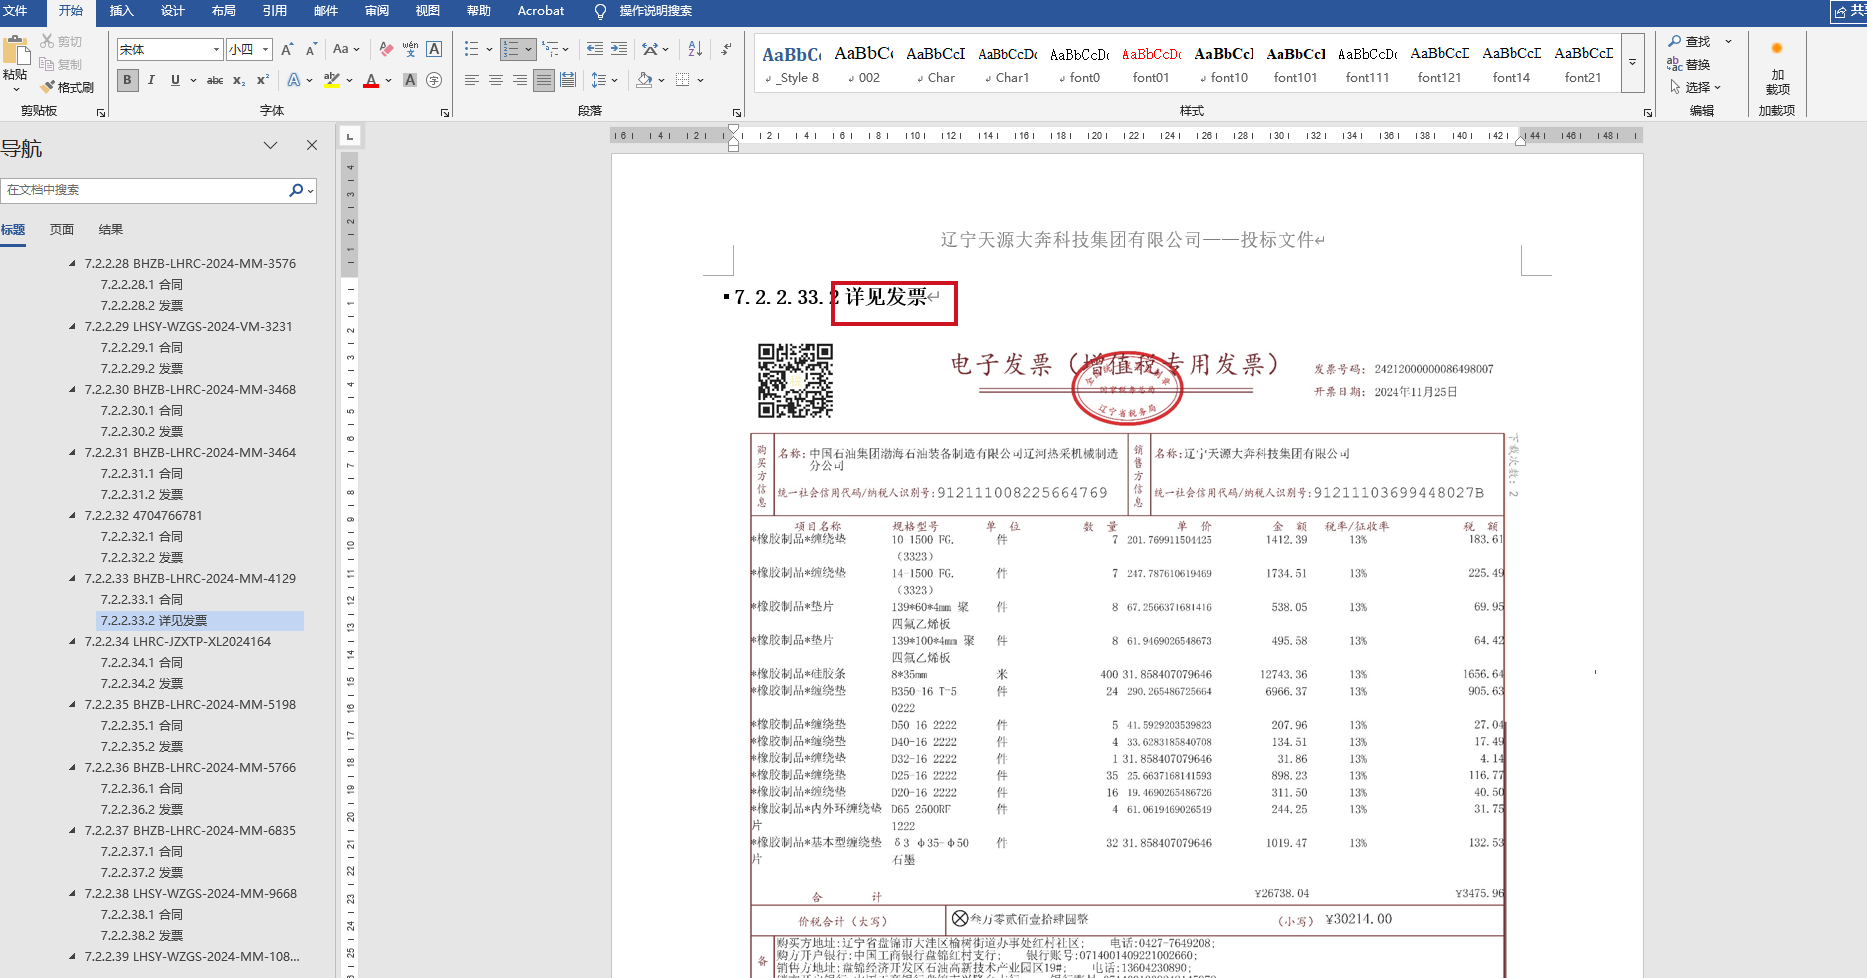Click the Copy (复制) button

(61, 64)
